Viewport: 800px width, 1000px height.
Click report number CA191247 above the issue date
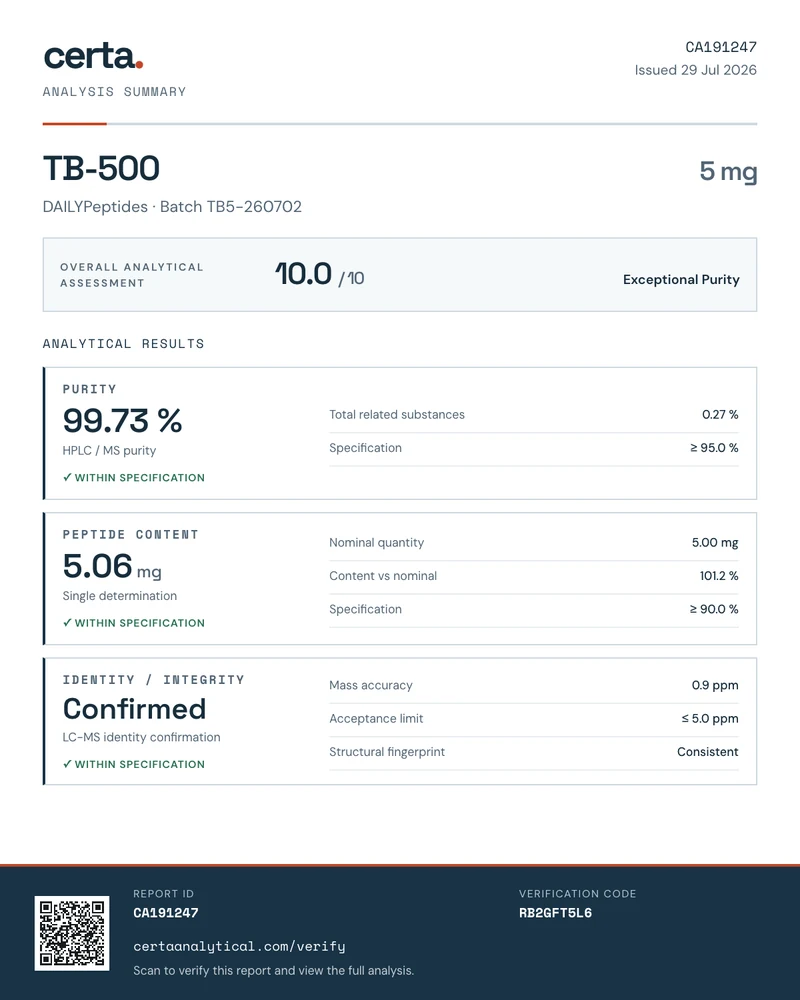[721, 47]
